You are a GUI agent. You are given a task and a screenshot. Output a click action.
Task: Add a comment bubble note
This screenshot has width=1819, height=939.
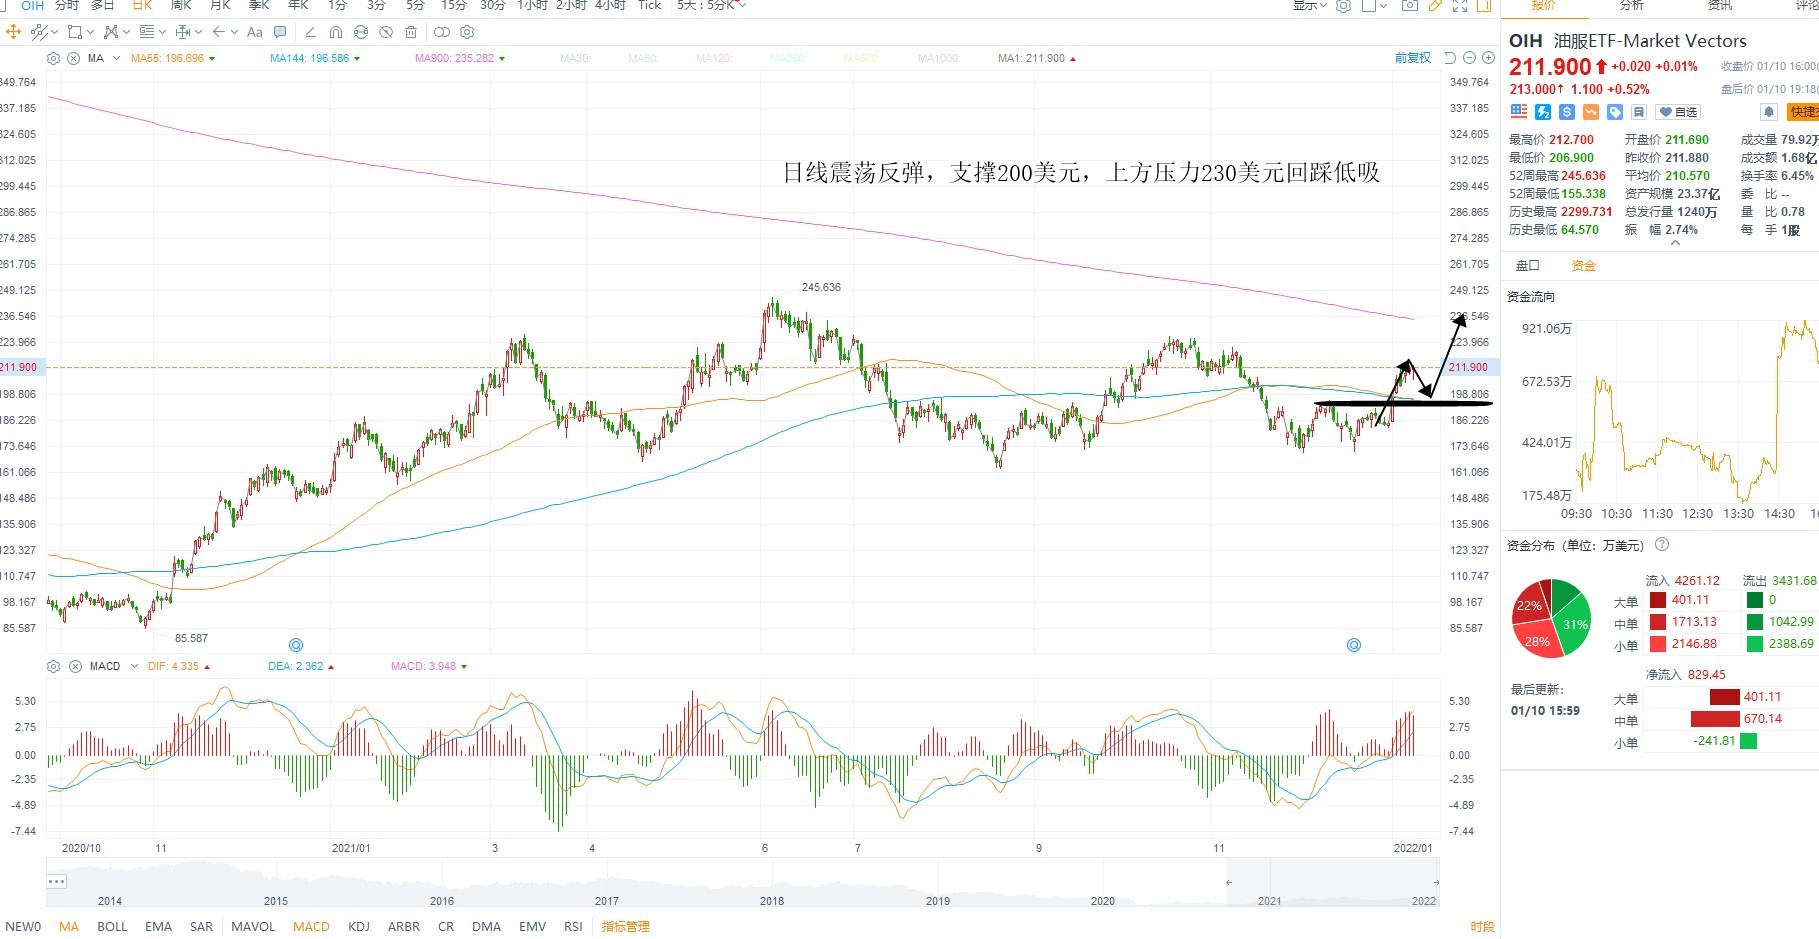coord(280,32)
